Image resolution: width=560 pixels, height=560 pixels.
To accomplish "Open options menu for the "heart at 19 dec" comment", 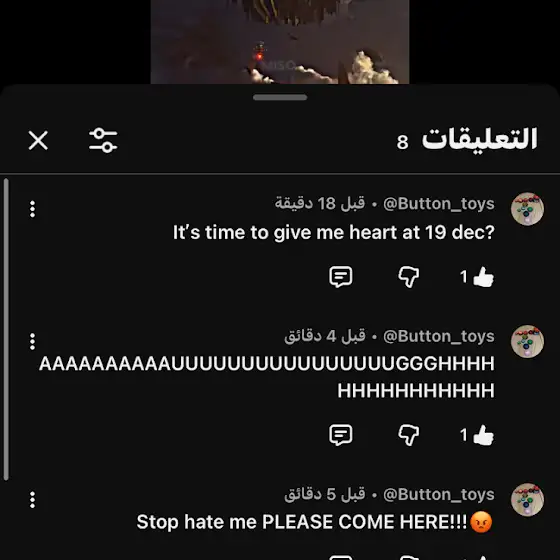I will [x=32, y=209].
